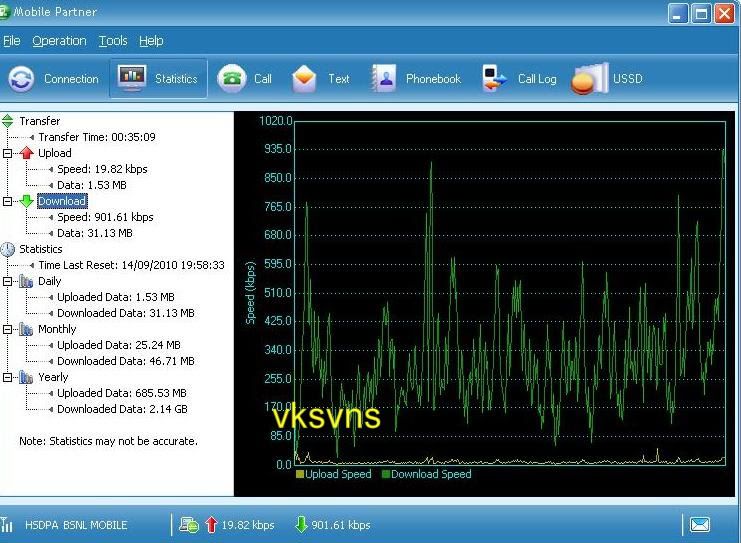Click the Daily chart icon
Screen dimensions: 741x543
(26, 282)
